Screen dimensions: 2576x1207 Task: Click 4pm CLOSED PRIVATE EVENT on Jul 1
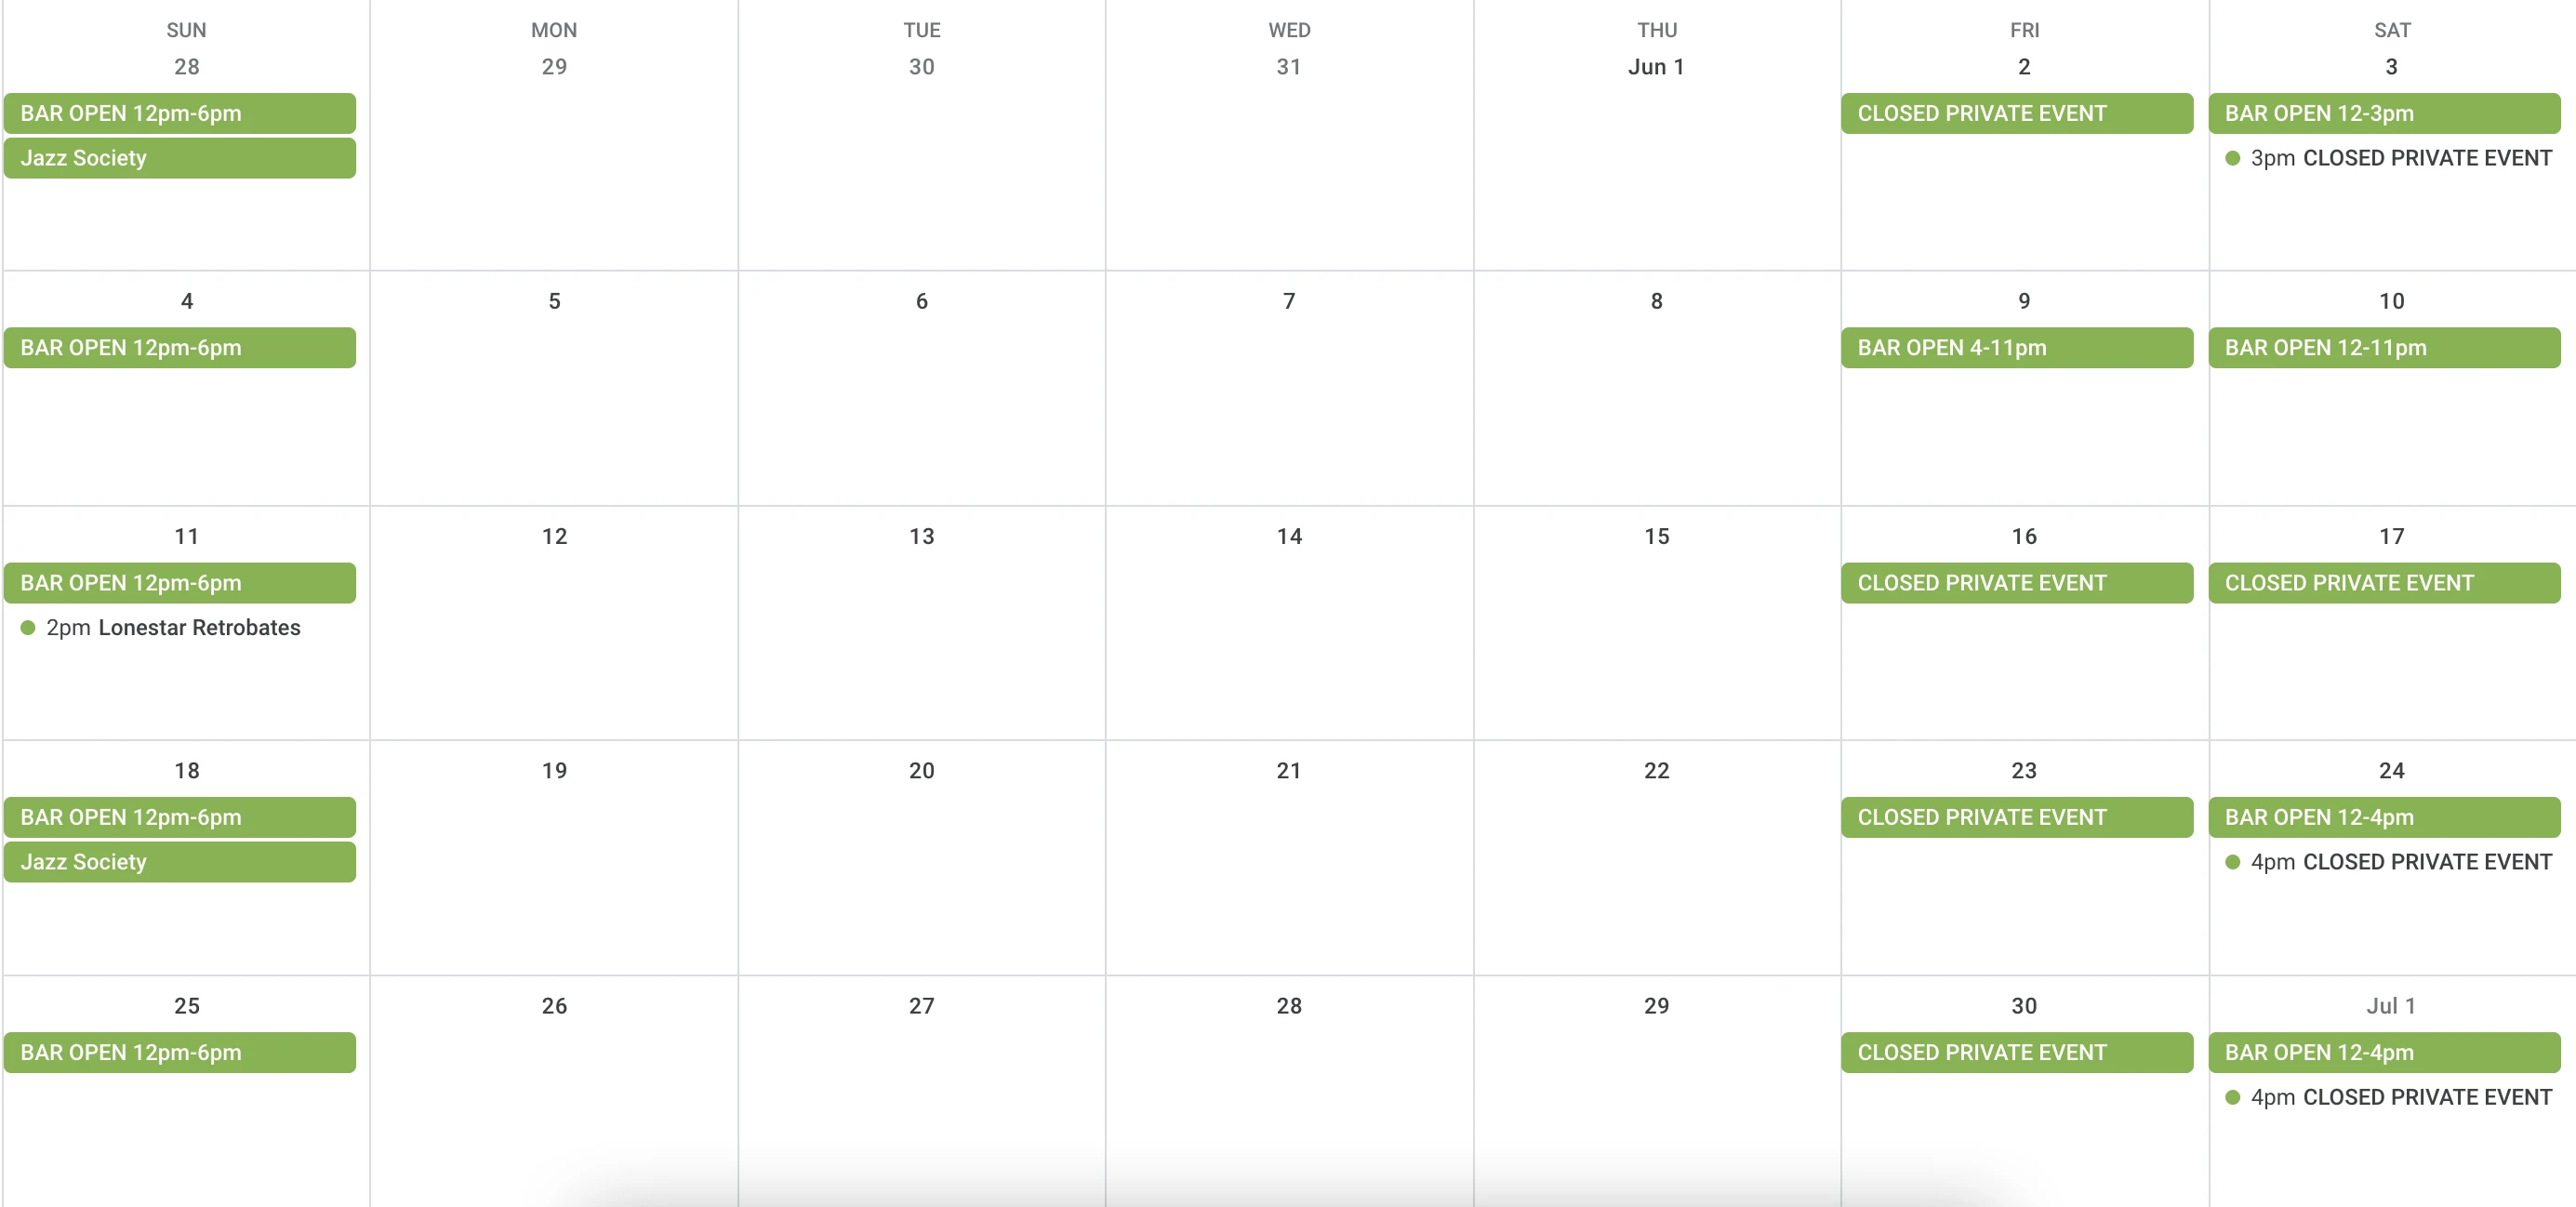2388,1097
